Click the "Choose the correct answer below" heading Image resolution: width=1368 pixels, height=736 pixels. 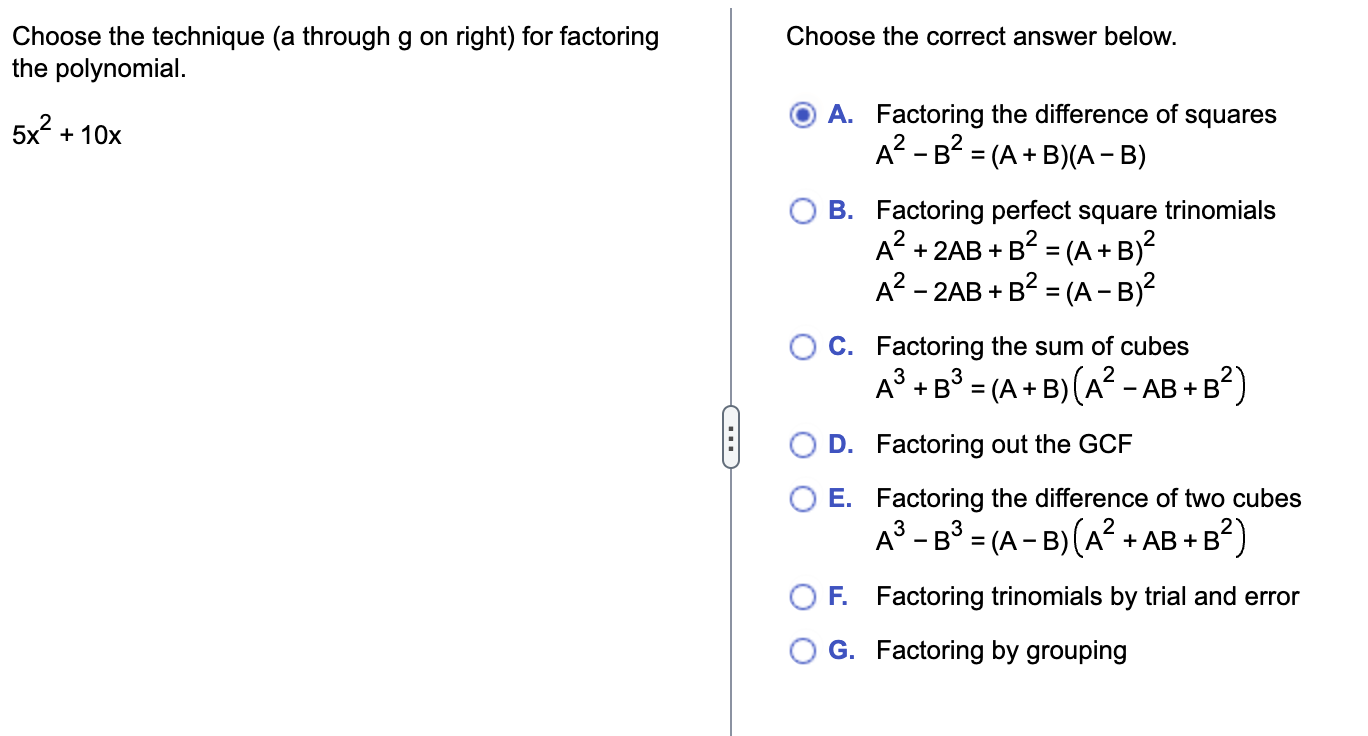point(981,38)
